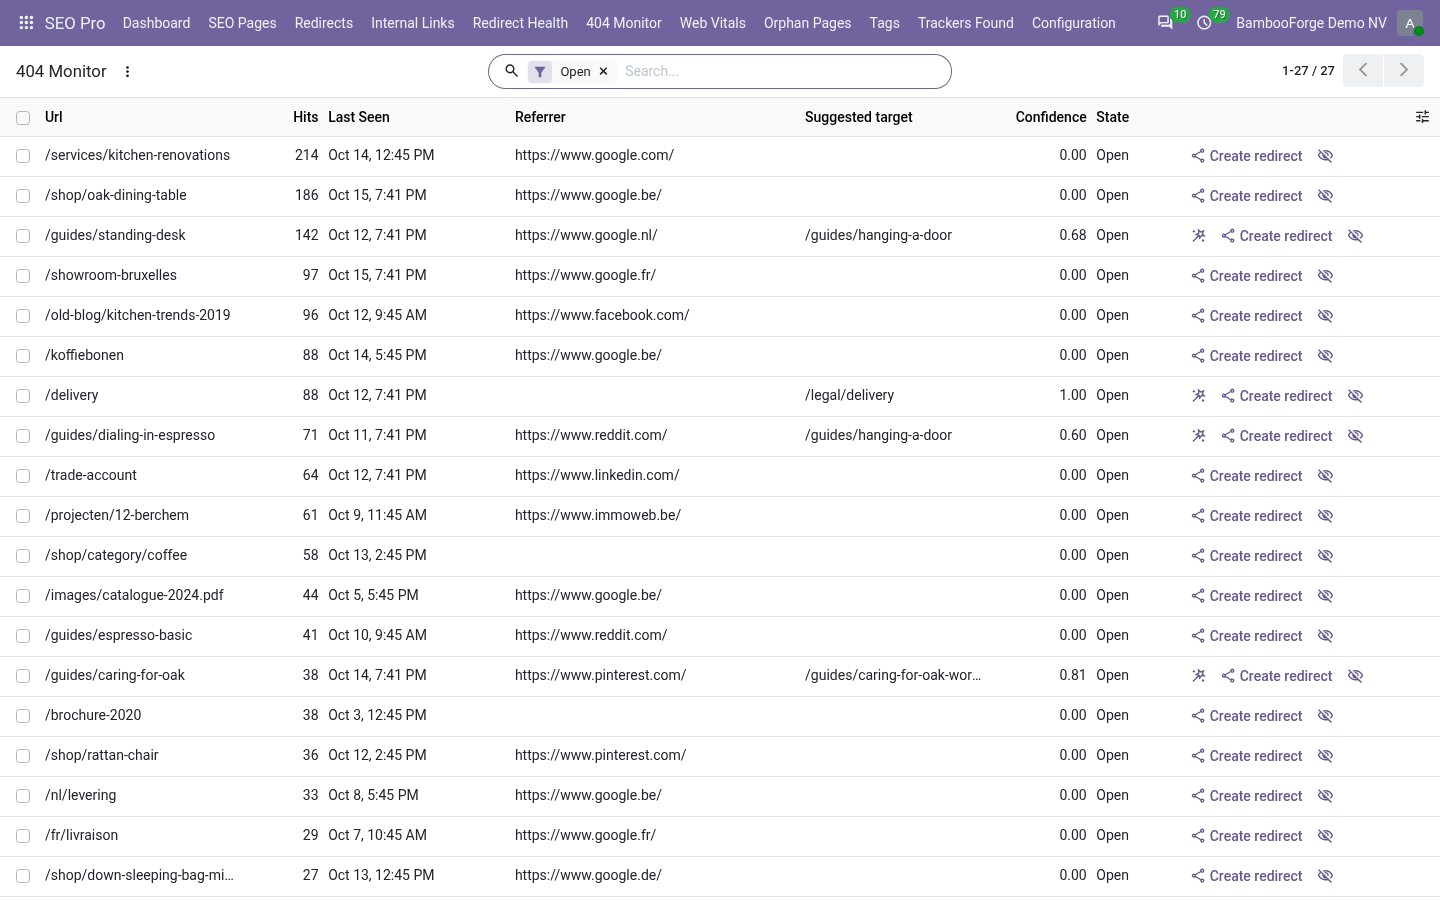Ignore the /delivery entry

[x=1355, y=396]
